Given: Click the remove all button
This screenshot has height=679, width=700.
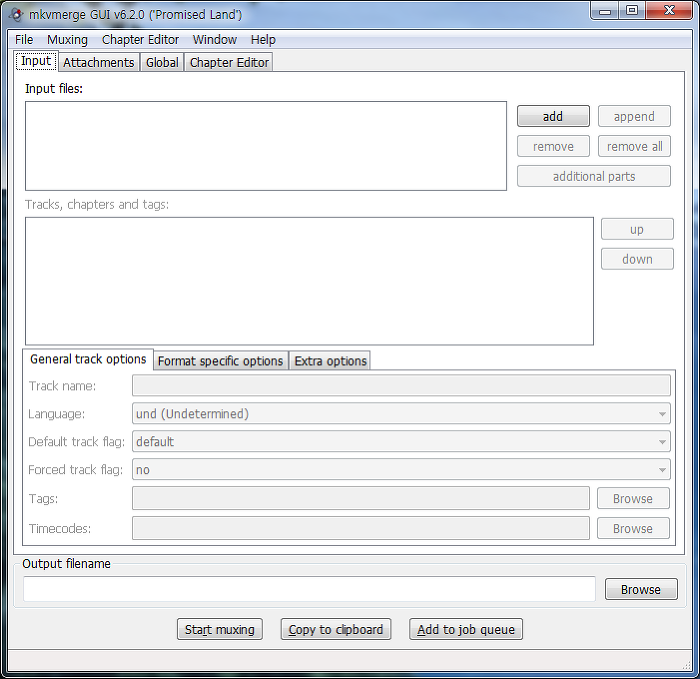Looking at the screenshot, I should 634,146.
